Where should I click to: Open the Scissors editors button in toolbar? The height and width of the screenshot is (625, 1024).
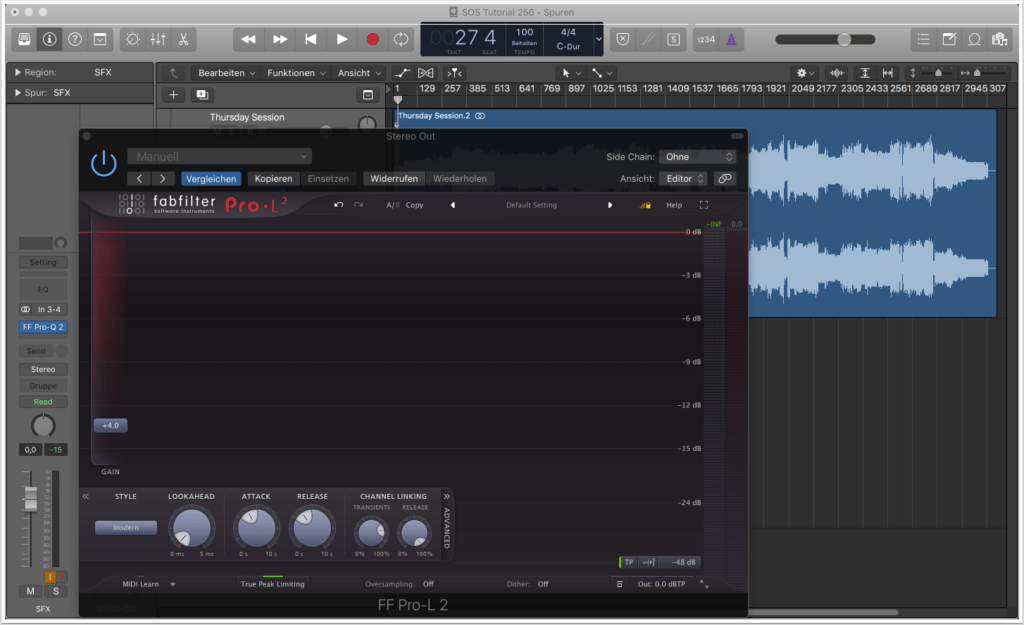184,39
